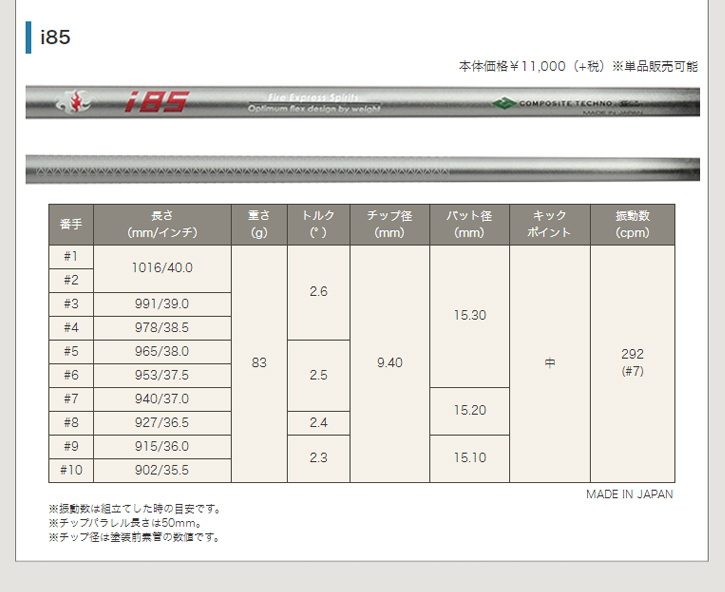
Task: Click the butt diameter value 15.20
Action: tap(470, 411)
